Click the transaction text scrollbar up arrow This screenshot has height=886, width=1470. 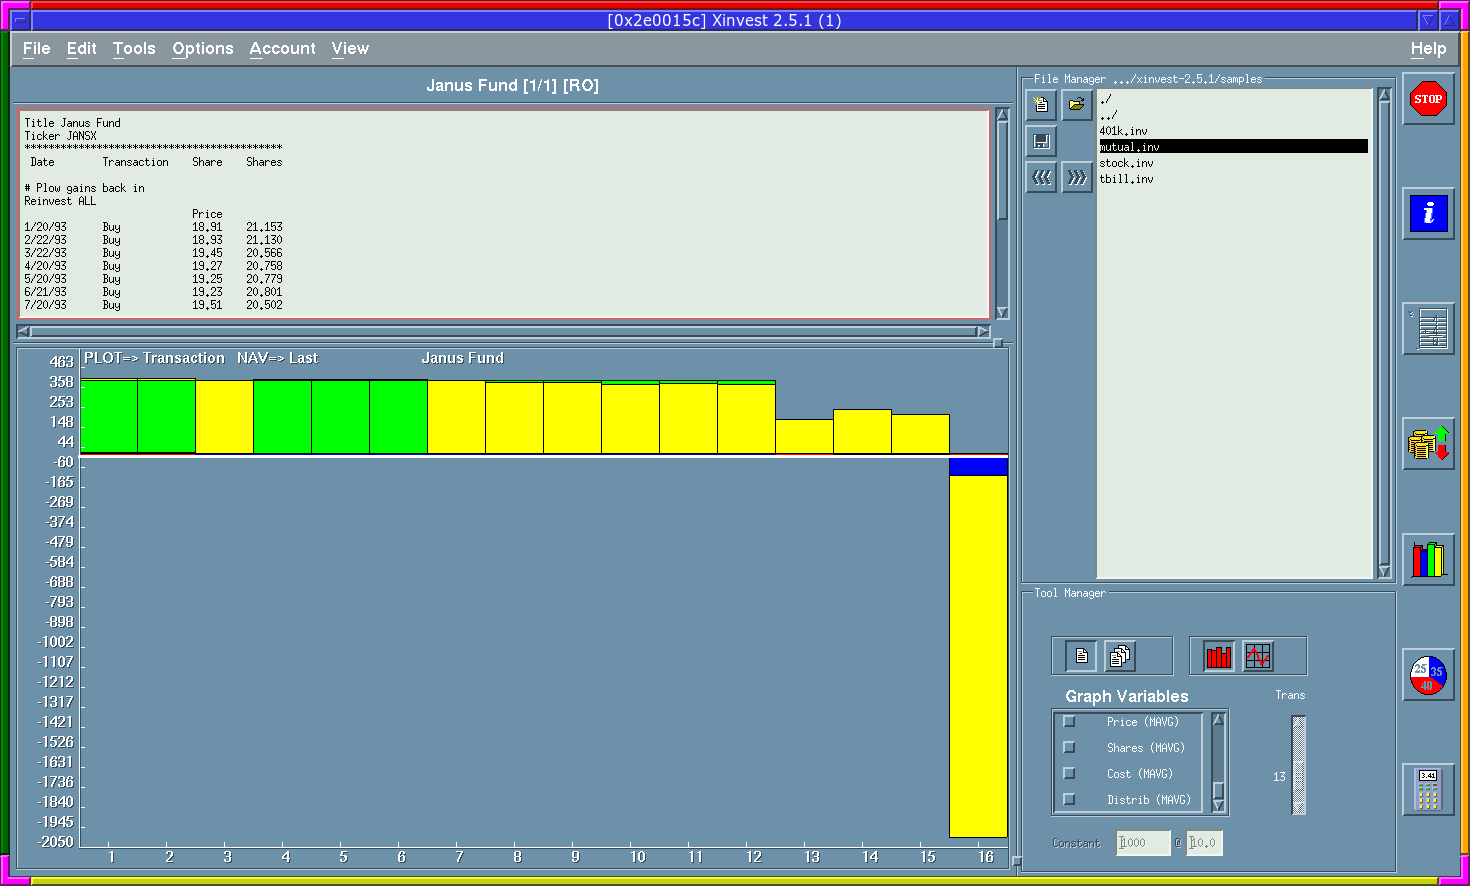[x=1002, y=115]
